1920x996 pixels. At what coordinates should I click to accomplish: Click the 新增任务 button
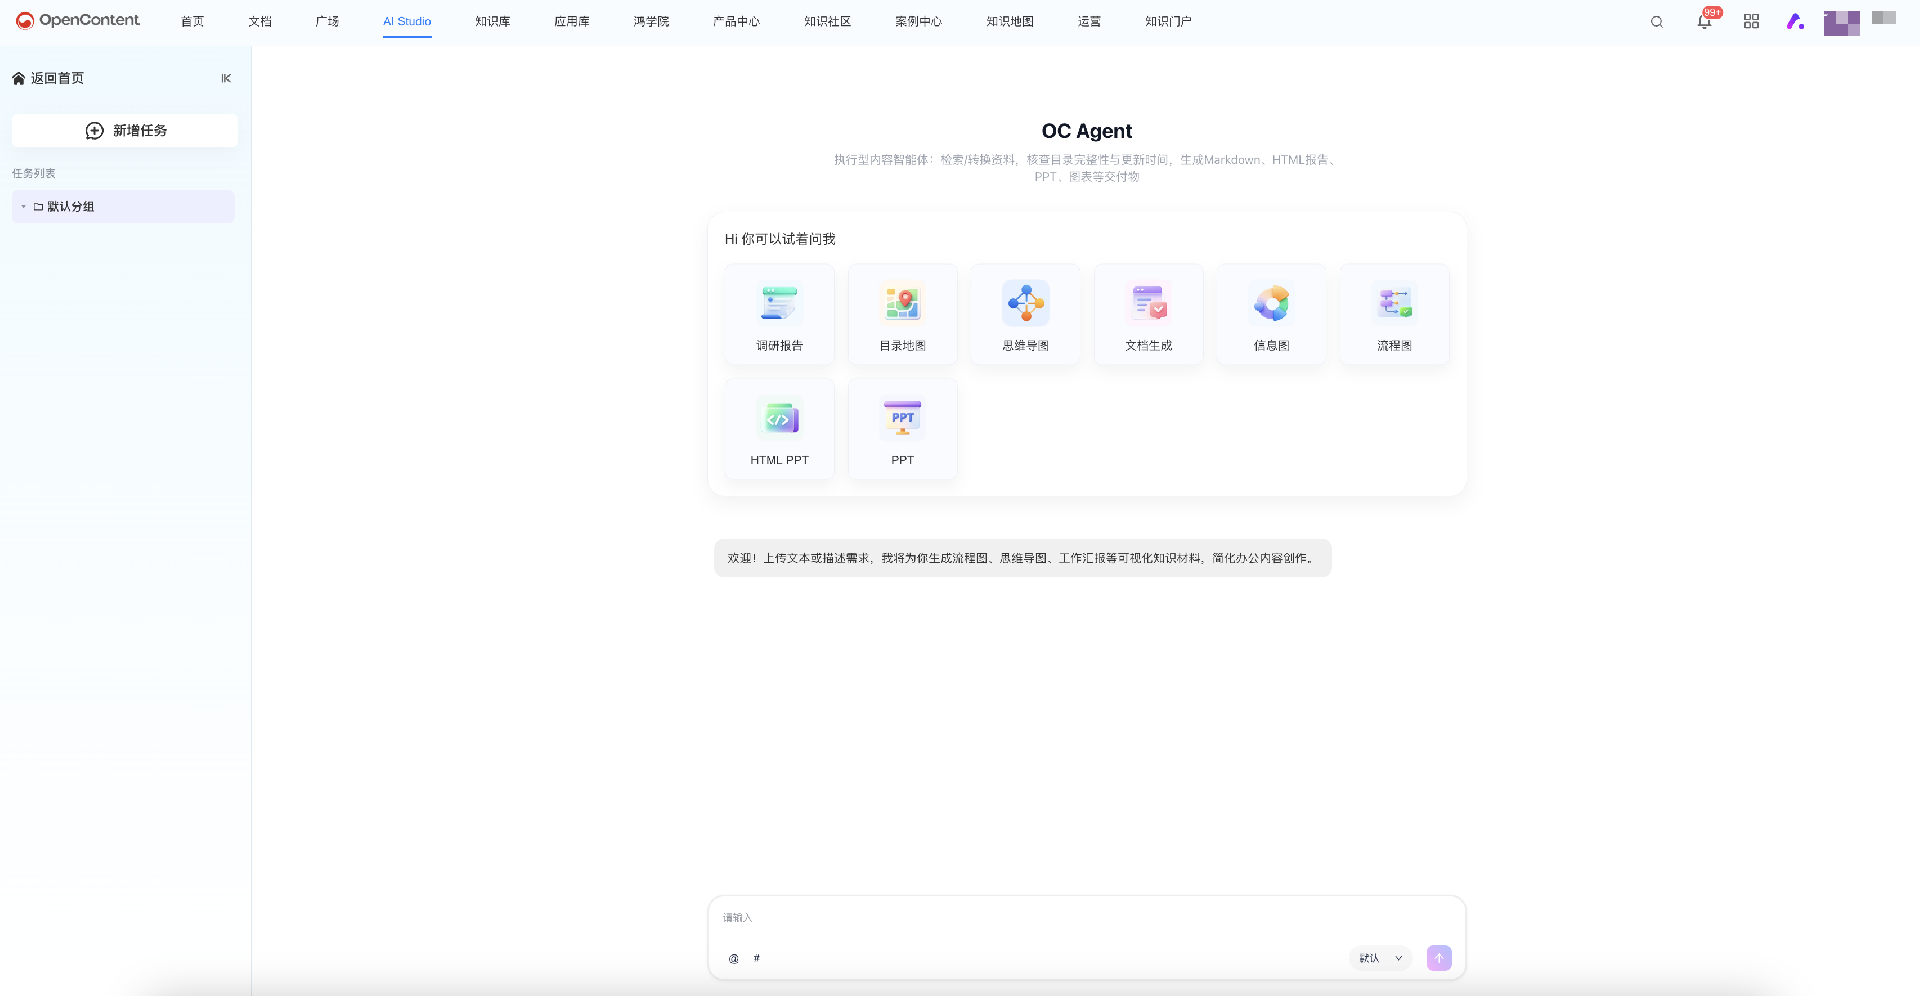(x=125, y=131)
